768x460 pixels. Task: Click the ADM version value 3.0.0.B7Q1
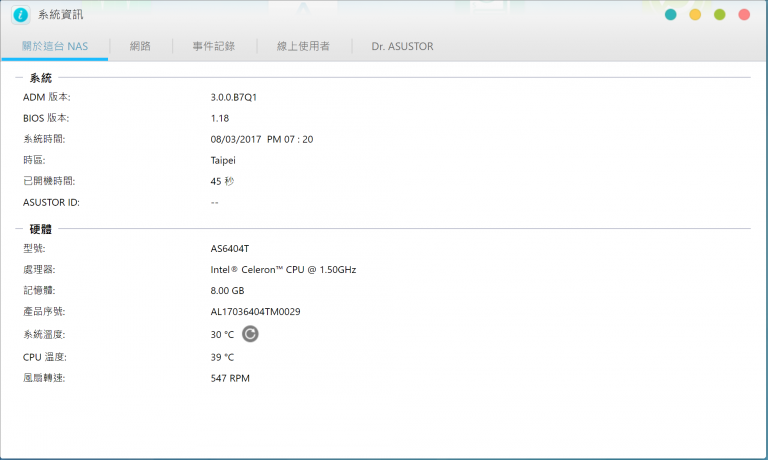pyautogui.click(x=234, y=97)
